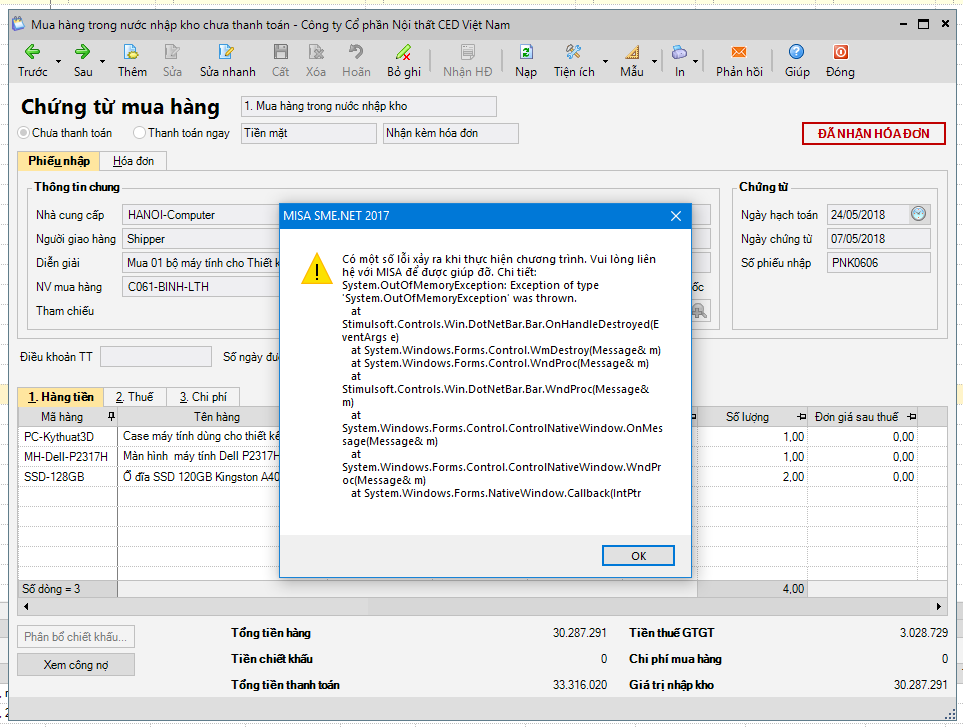963x727 pixels.
Task: Click the pin icon on Mã hàng column
Action: (x=111, y=417)
